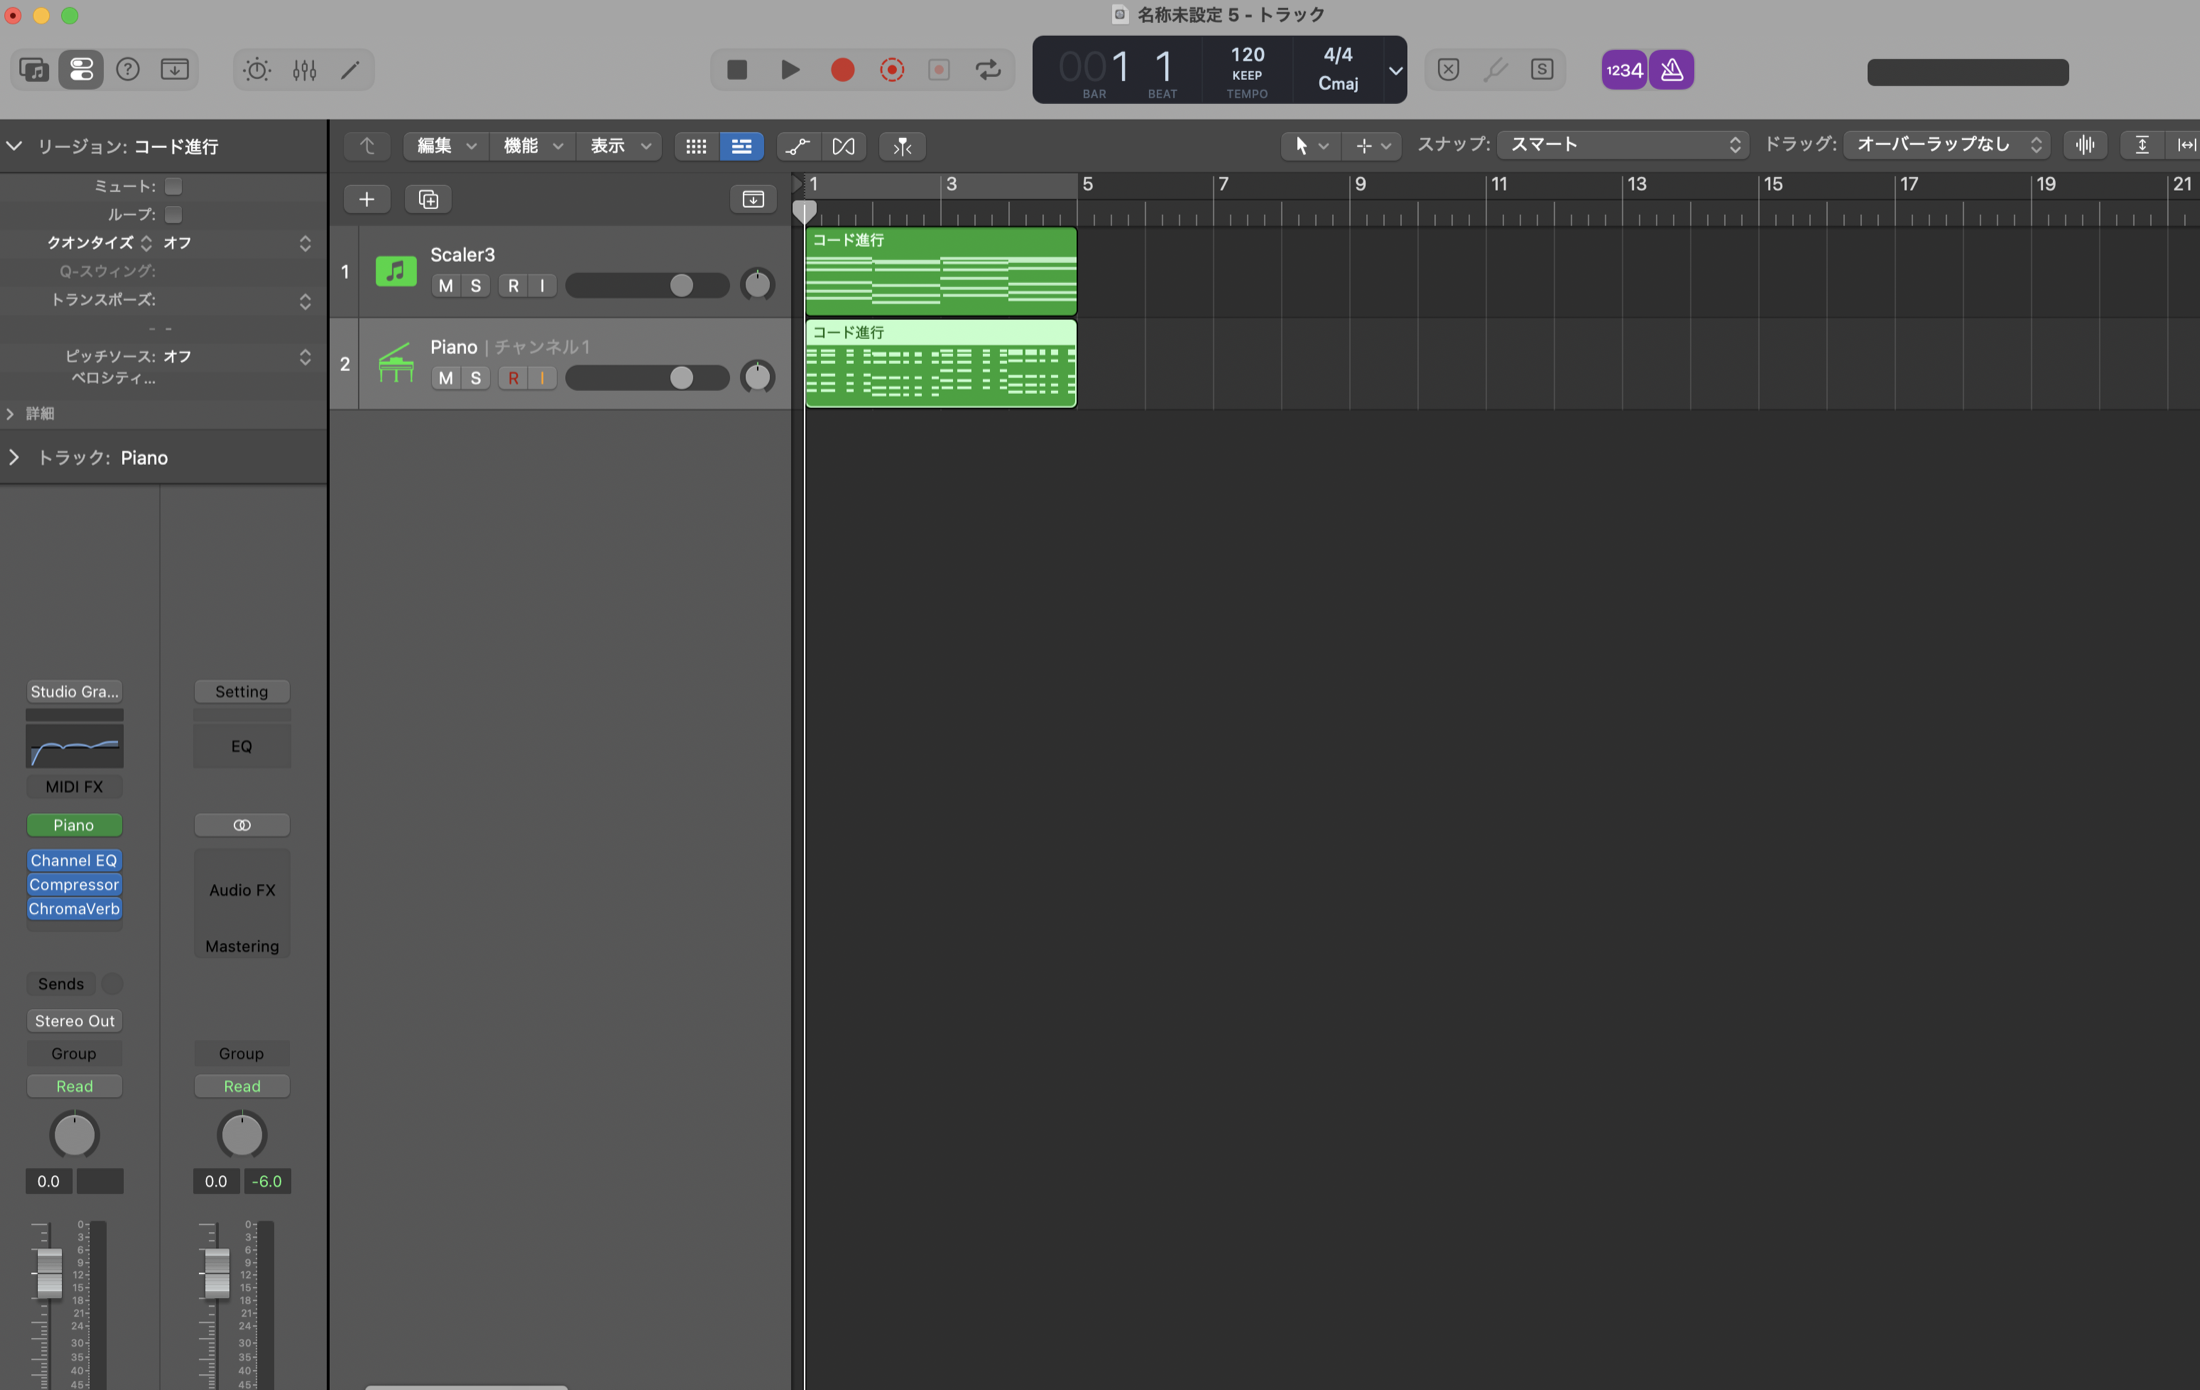The width and height of the screenshot is (2200, 1390).
Task: Toggle the Inspector panel button
Action: (x=81, y=69)
